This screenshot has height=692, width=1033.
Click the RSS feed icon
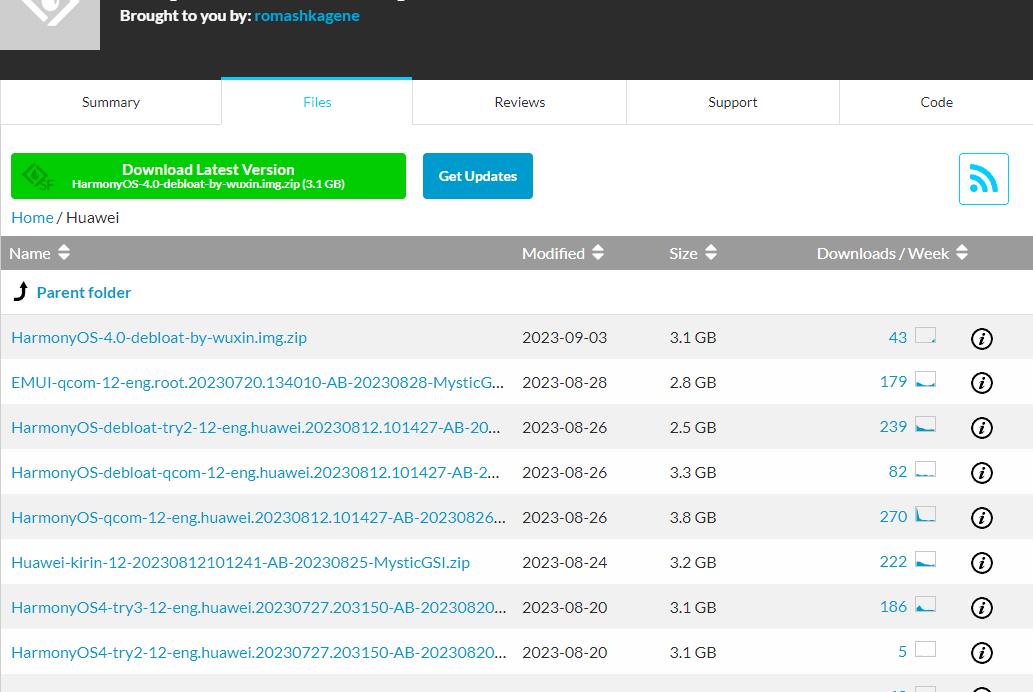pyautogui.click(x=983, y=179)
